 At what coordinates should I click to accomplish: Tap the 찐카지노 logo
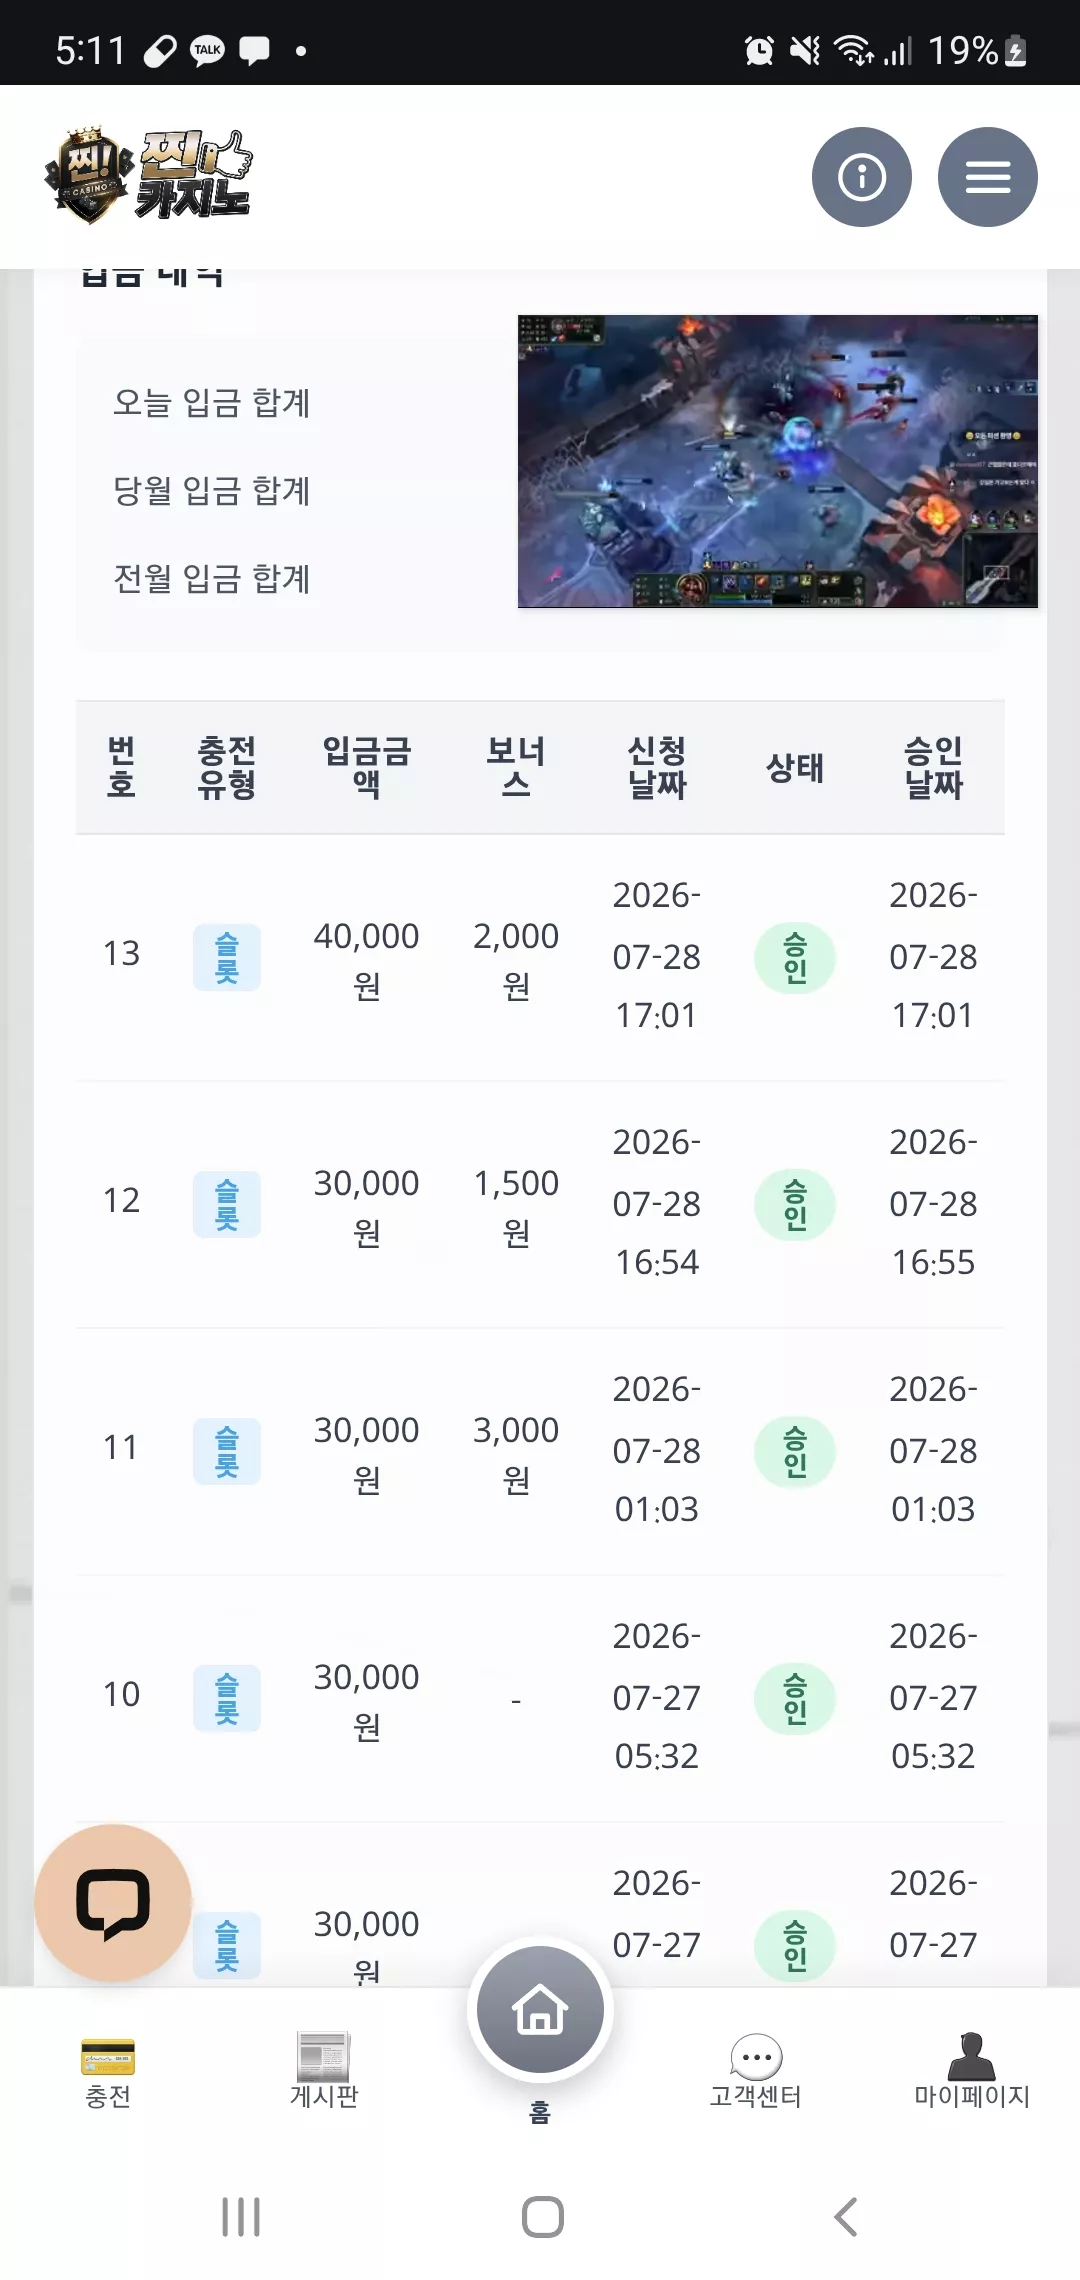click(x=148, y=176)
